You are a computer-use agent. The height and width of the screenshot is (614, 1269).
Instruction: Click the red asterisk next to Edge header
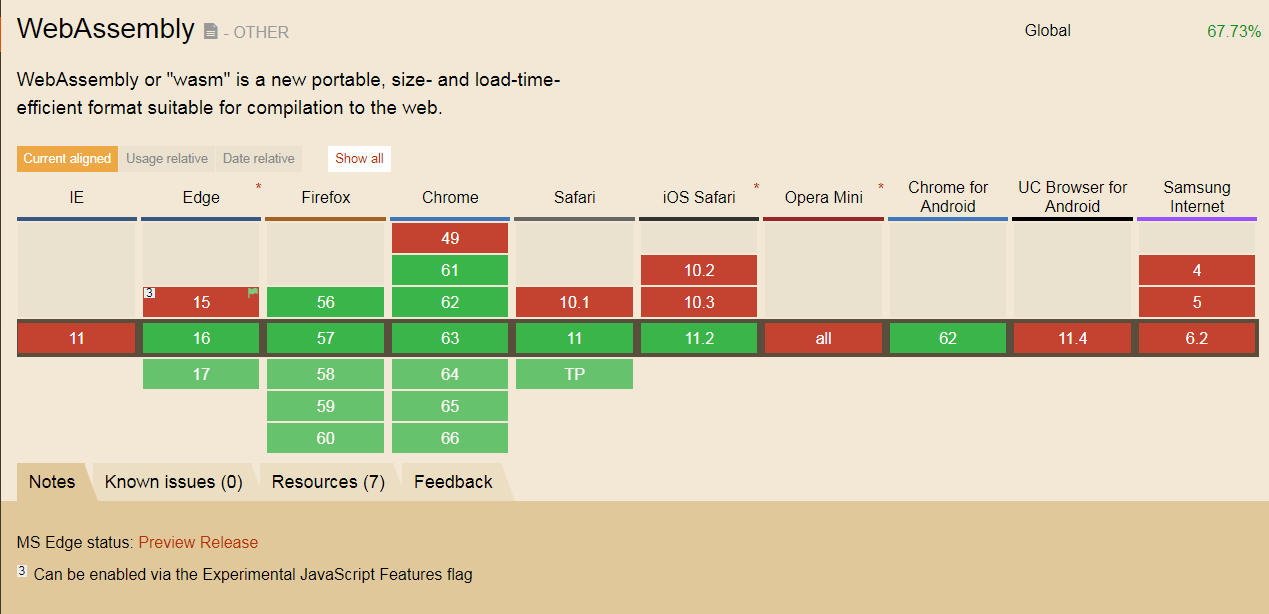coord(259,187)
